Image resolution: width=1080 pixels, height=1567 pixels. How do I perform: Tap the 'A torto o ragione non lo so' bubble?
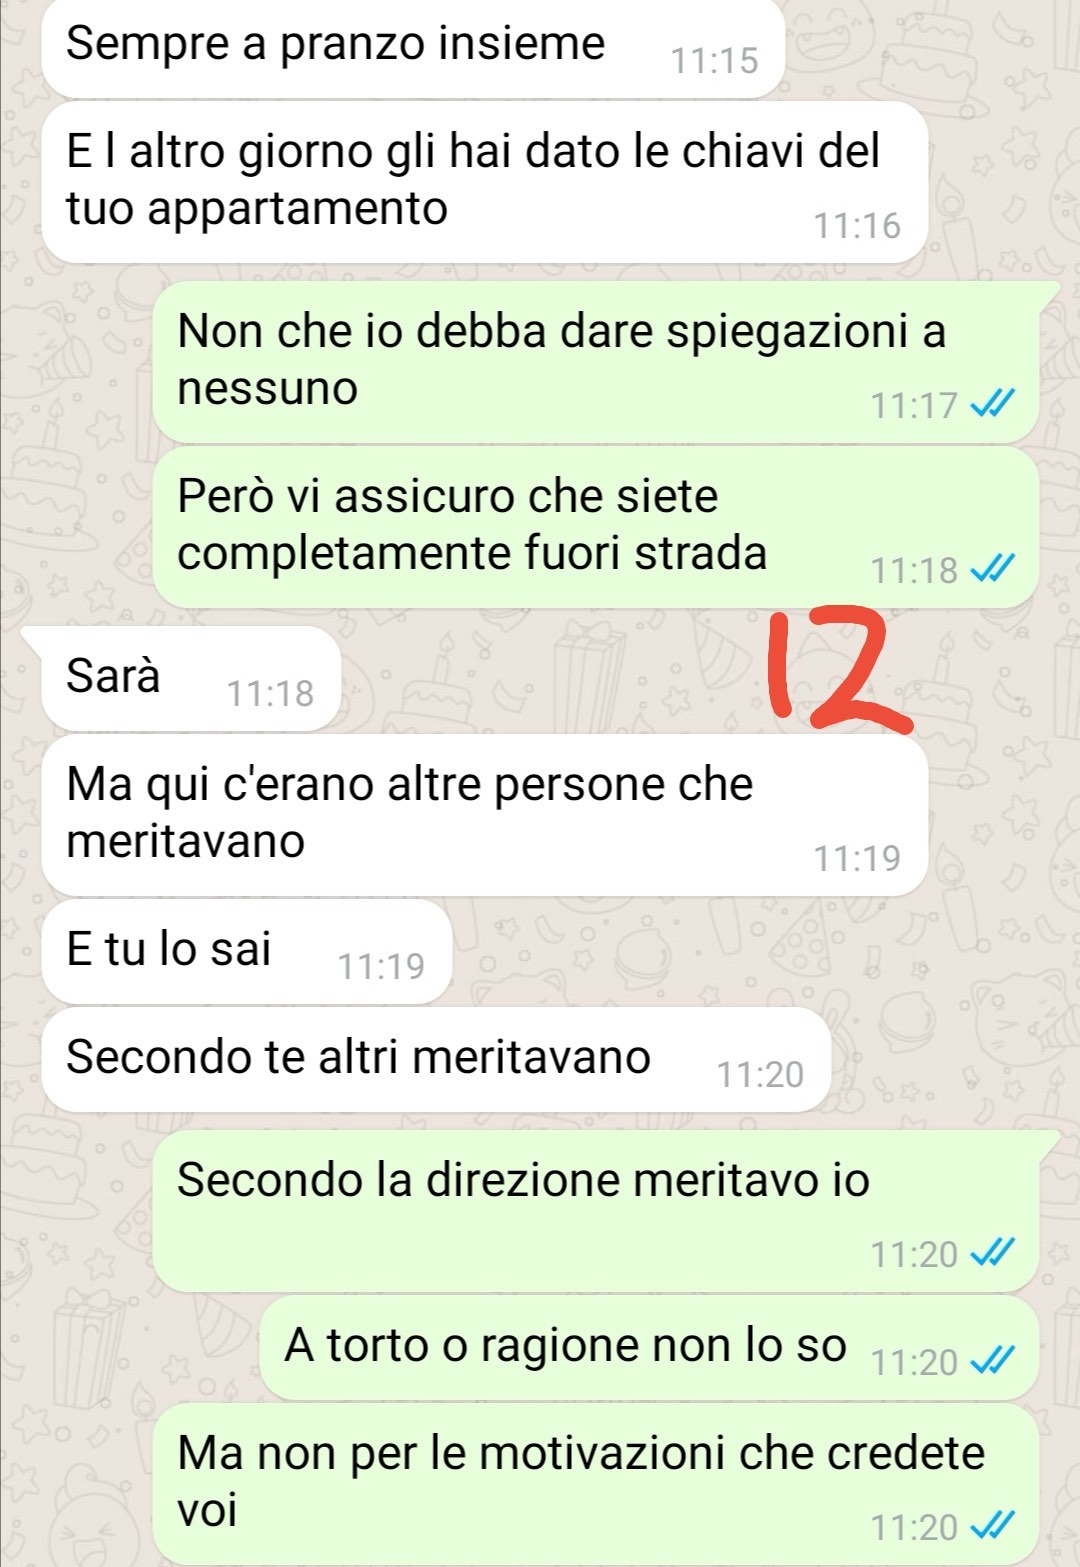649,1347
